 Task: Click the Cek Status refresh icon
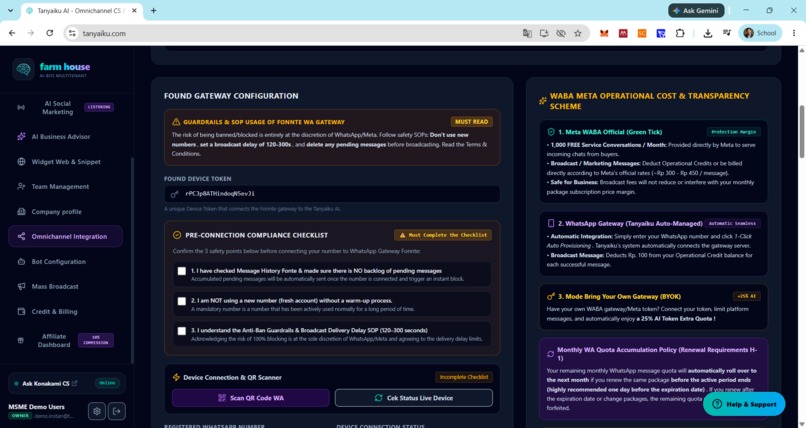pyautogui.click(x=378, y=398)
